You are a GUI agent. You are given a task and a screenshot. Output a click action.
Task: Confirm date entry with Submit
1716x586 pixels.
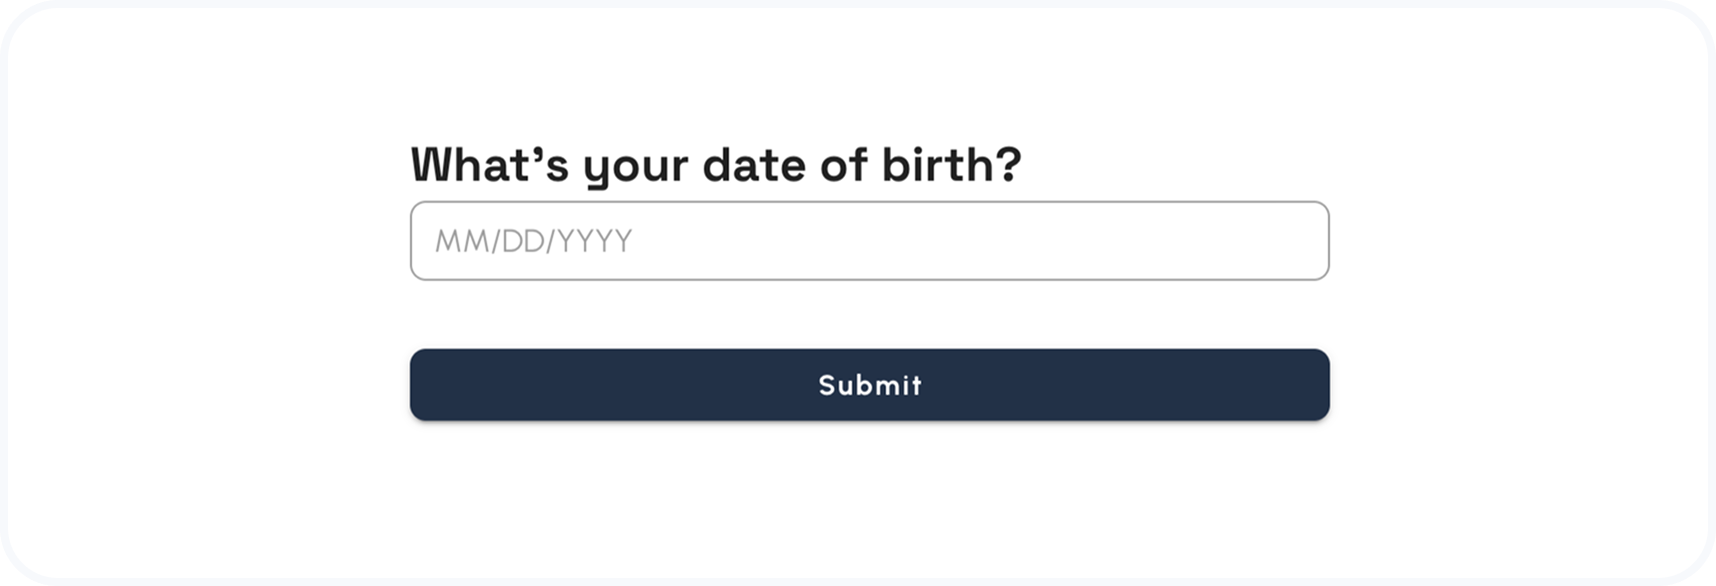click(869, 385)
